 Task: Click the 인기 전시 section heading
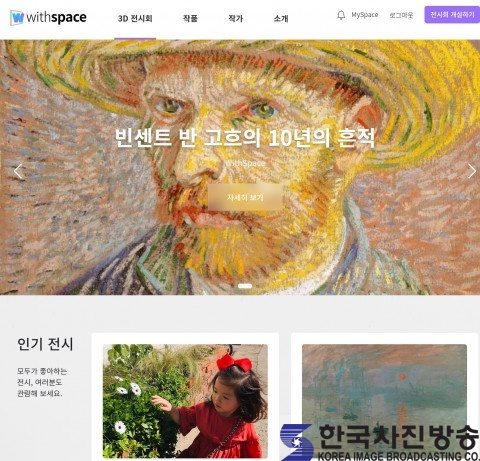pyautogui.click(x=45, y=344)
